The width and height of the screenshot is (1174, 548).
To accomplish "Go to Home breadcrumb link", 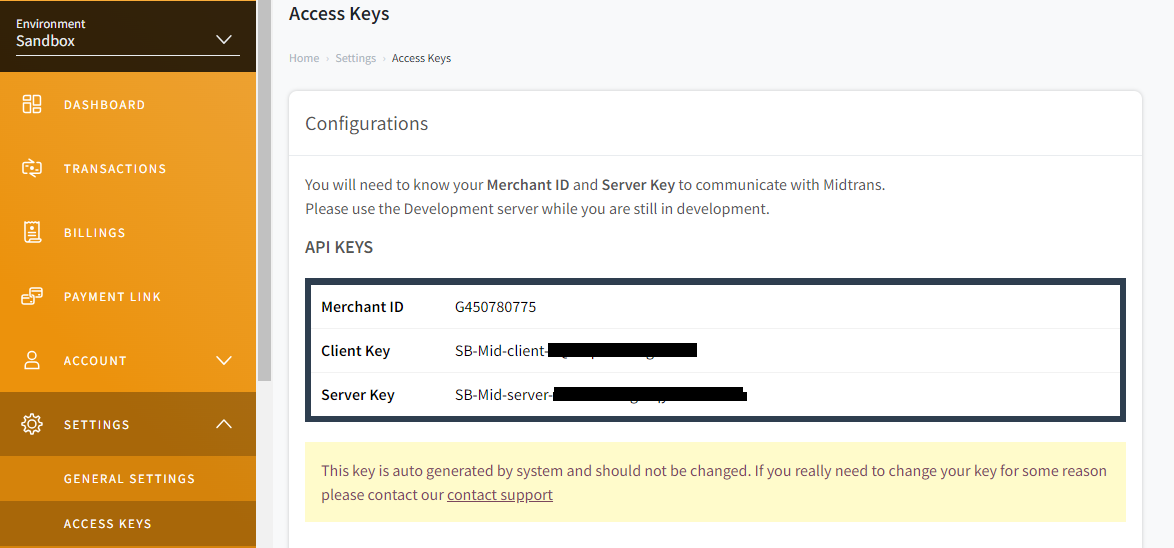I will pyautogui.click(x=304, y=58).
